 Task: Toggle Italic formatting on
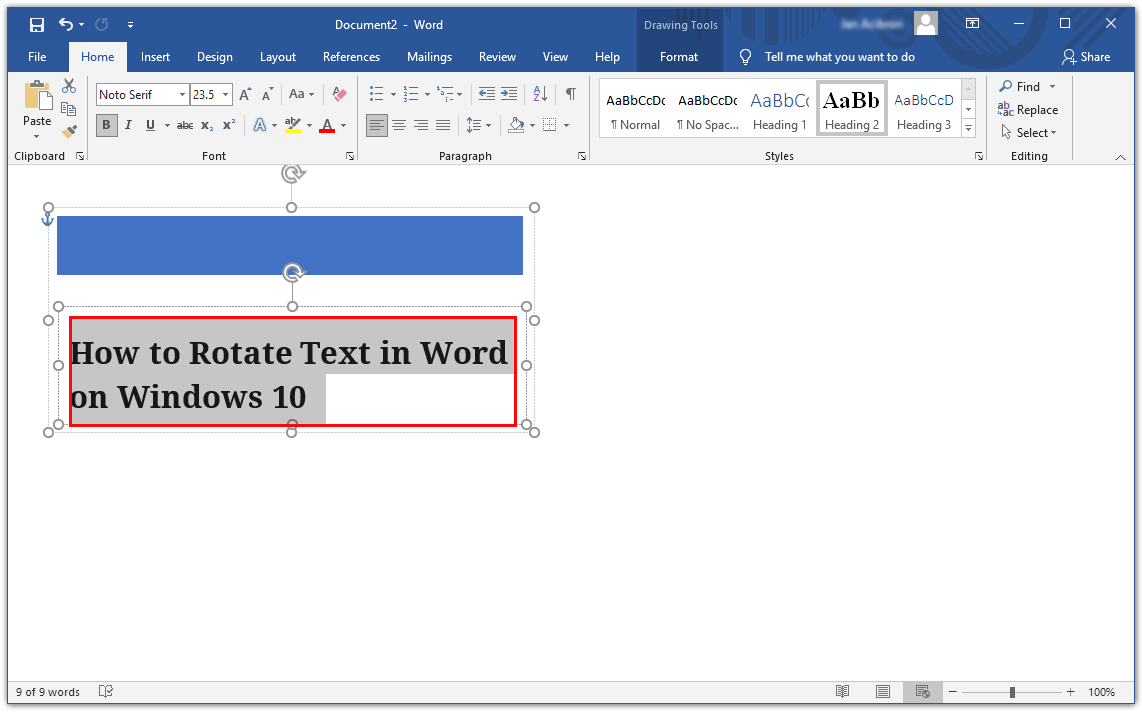coord(128,125)
